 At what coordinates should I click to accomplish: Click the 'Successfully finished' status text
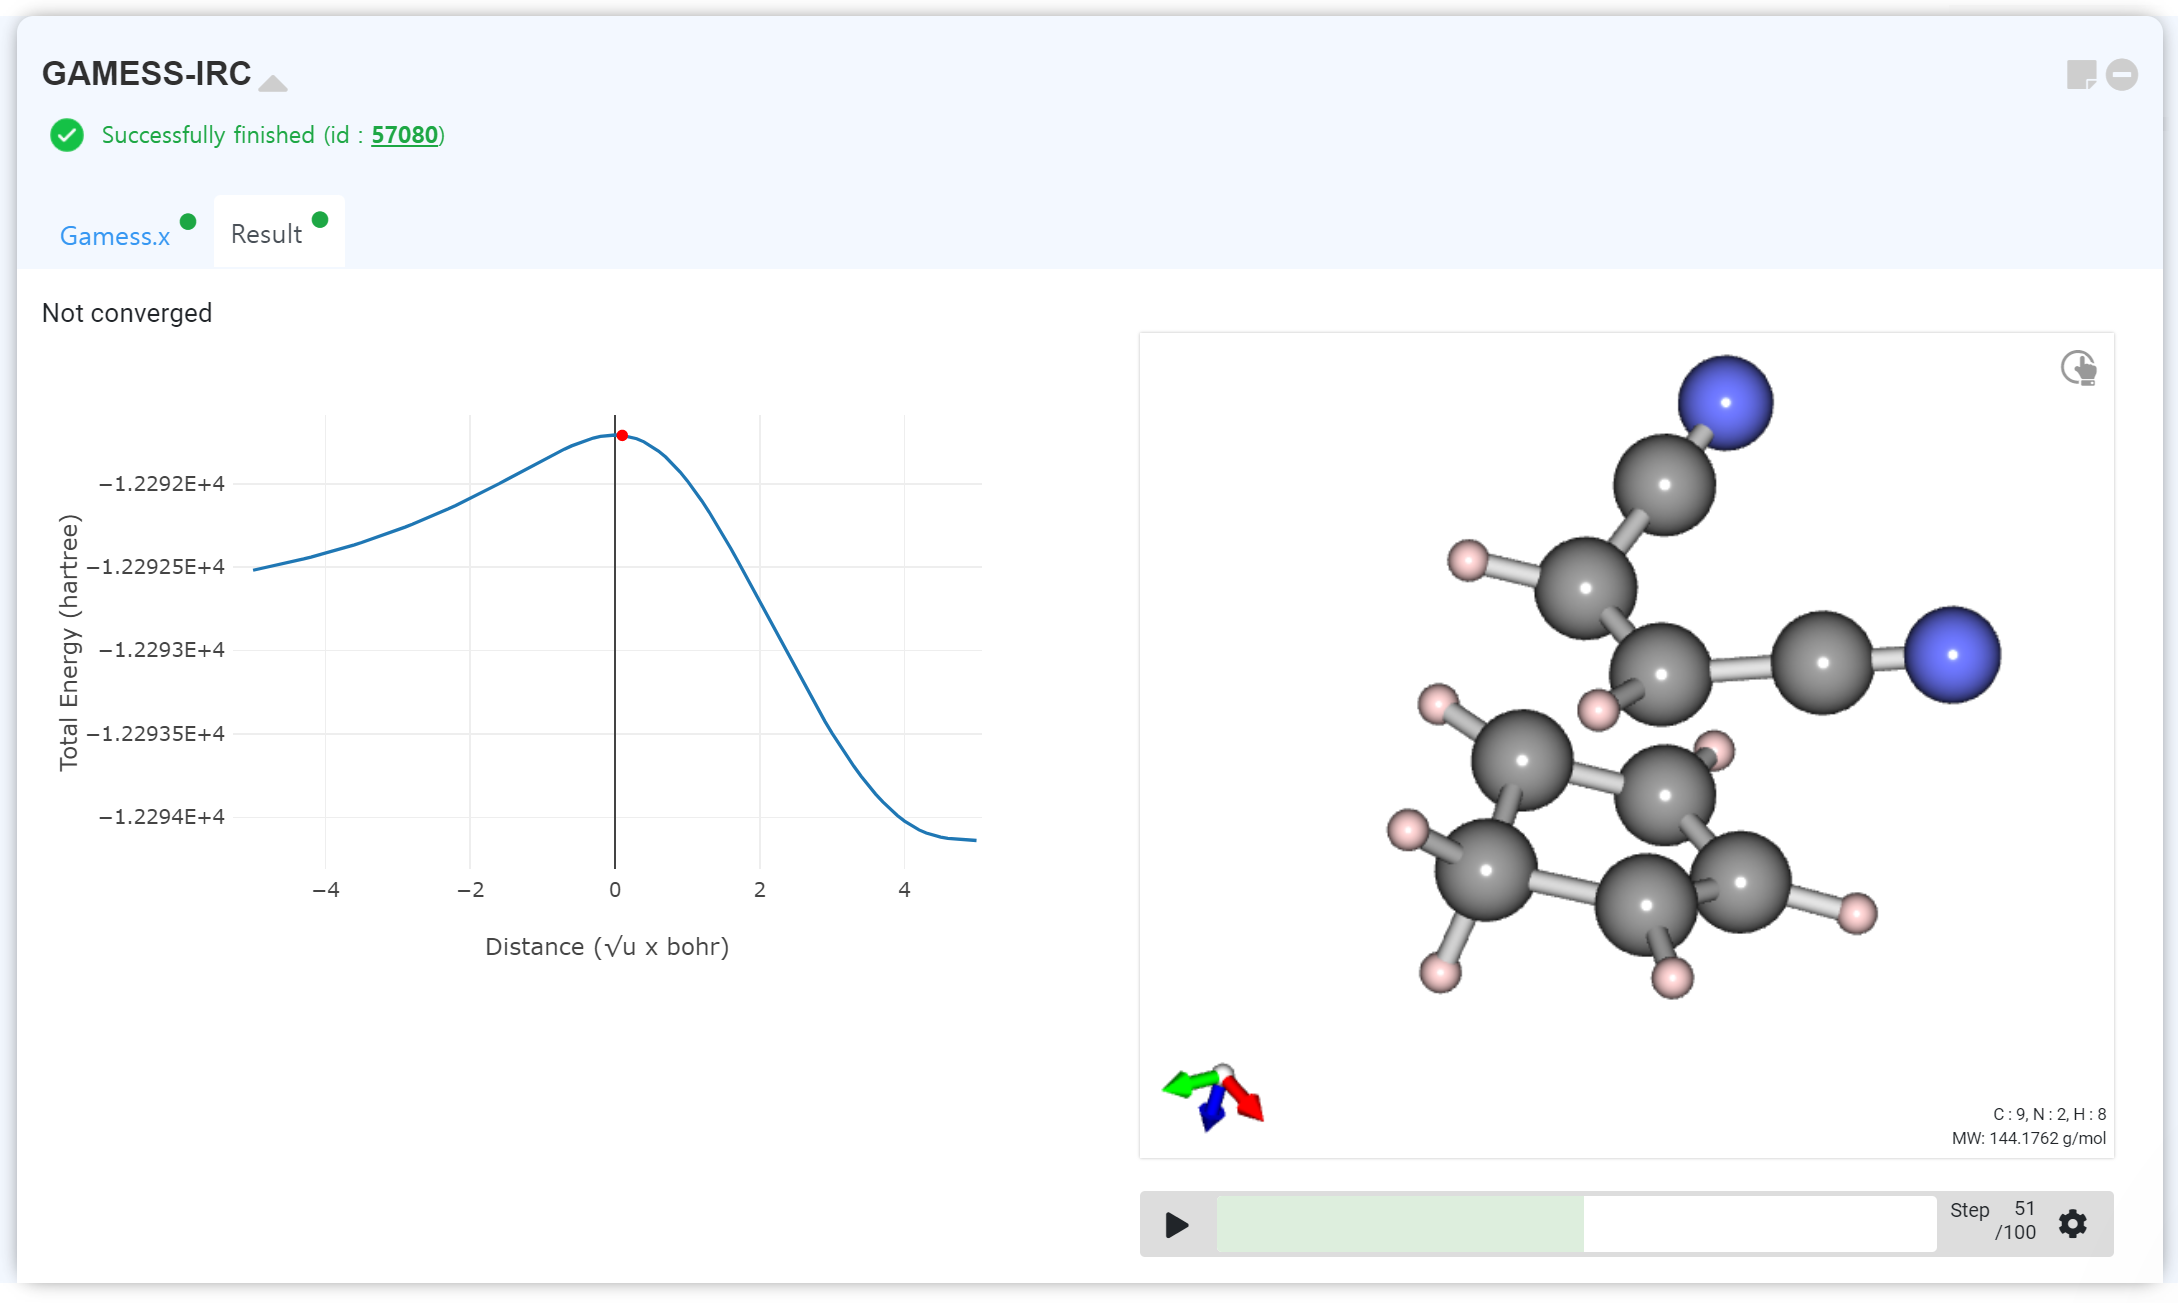pos(208,135)
